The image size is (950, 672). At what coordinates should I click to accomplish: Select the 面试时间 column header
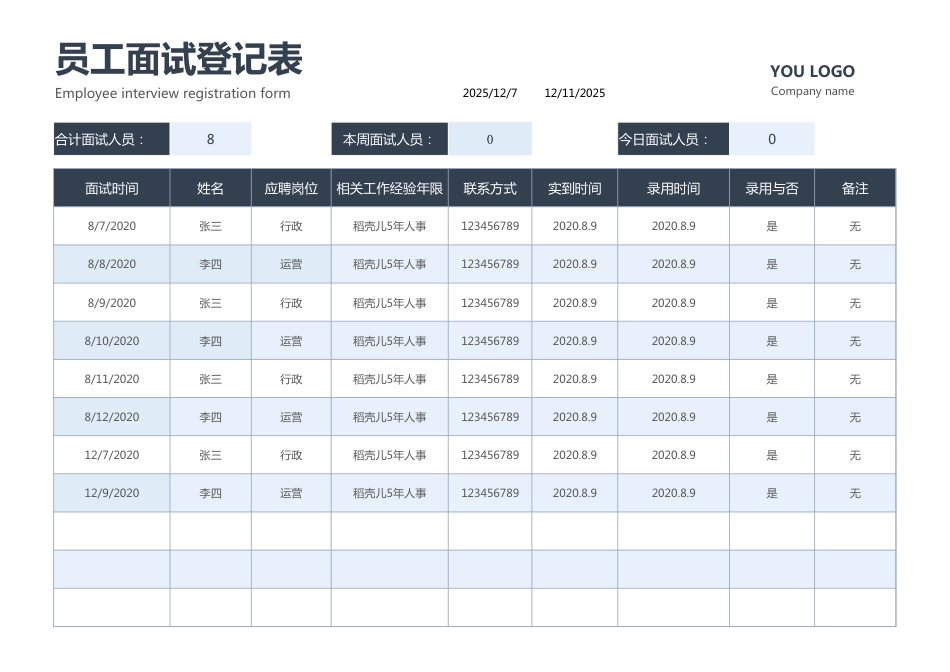pos(111,187)
